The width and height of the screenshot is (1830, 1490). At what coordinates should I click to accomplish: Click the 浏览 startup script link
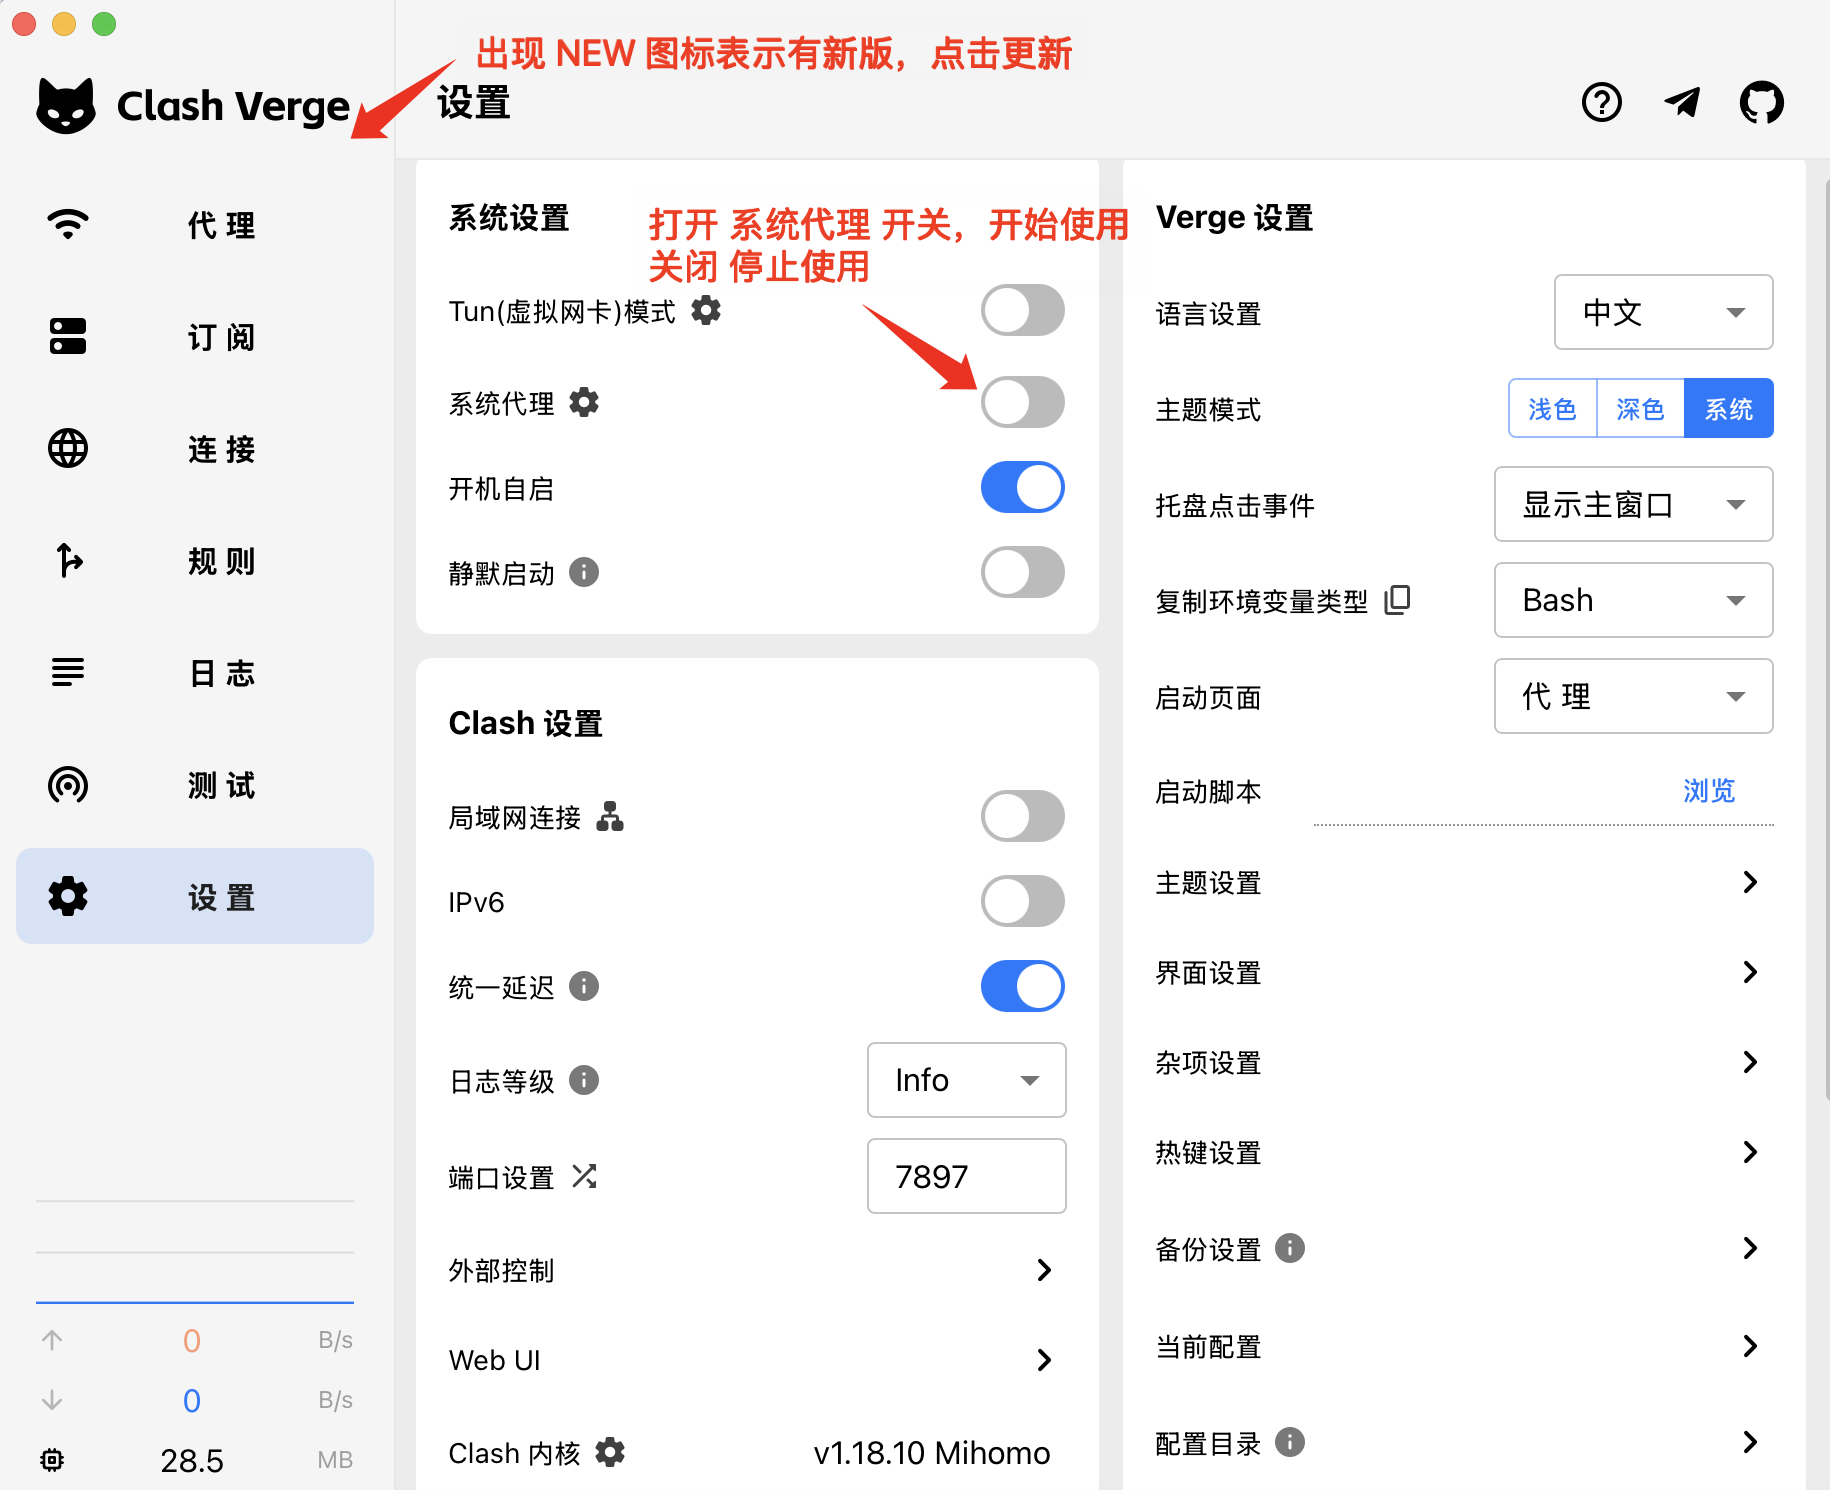(1708, 791)
